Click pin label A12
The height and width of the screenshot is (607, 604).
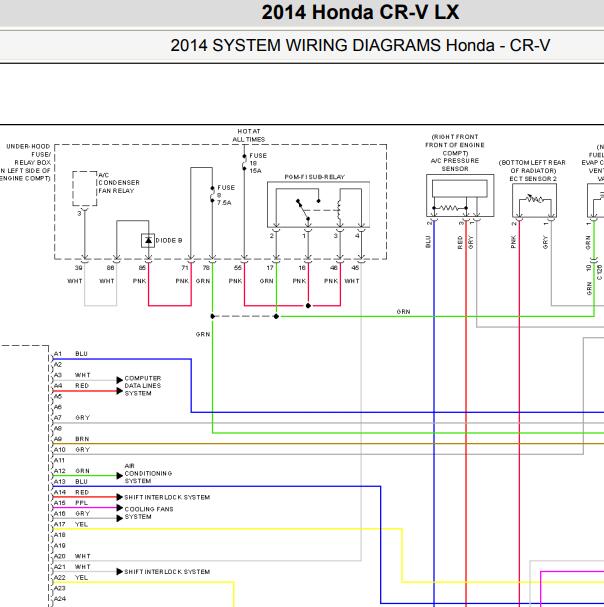[x=60, y=471]
